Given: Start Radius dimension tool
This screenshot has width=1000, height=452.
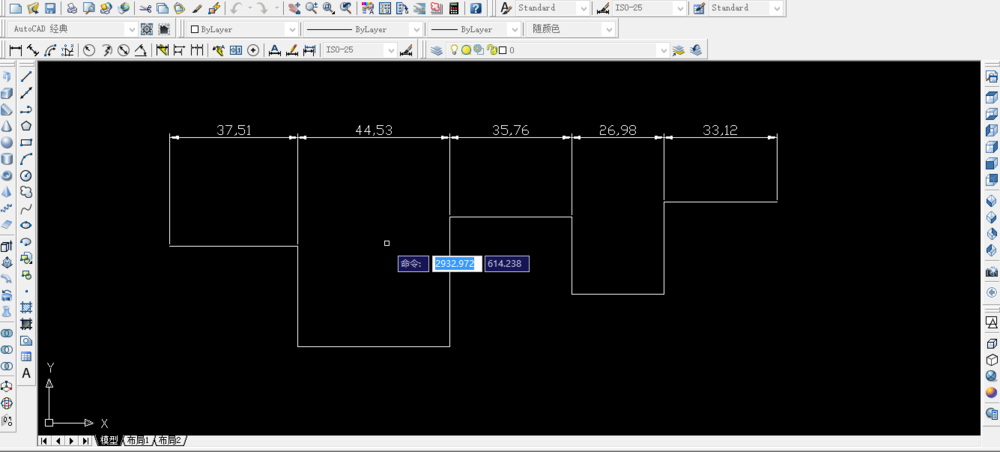Looking at the screenshot, I should (89, 50).
